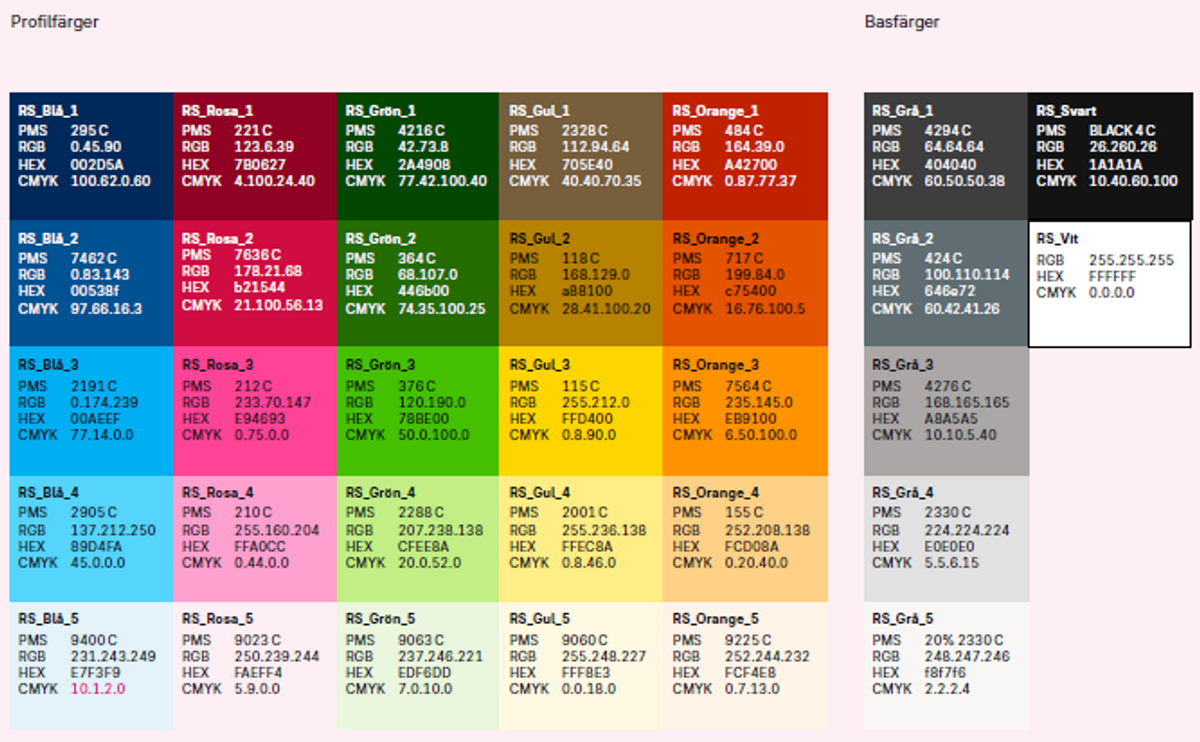The height and width of the screenshot is (742, 1200).
Task: Click the RS_Blå_3 cyan swatch
Action: 91,411
